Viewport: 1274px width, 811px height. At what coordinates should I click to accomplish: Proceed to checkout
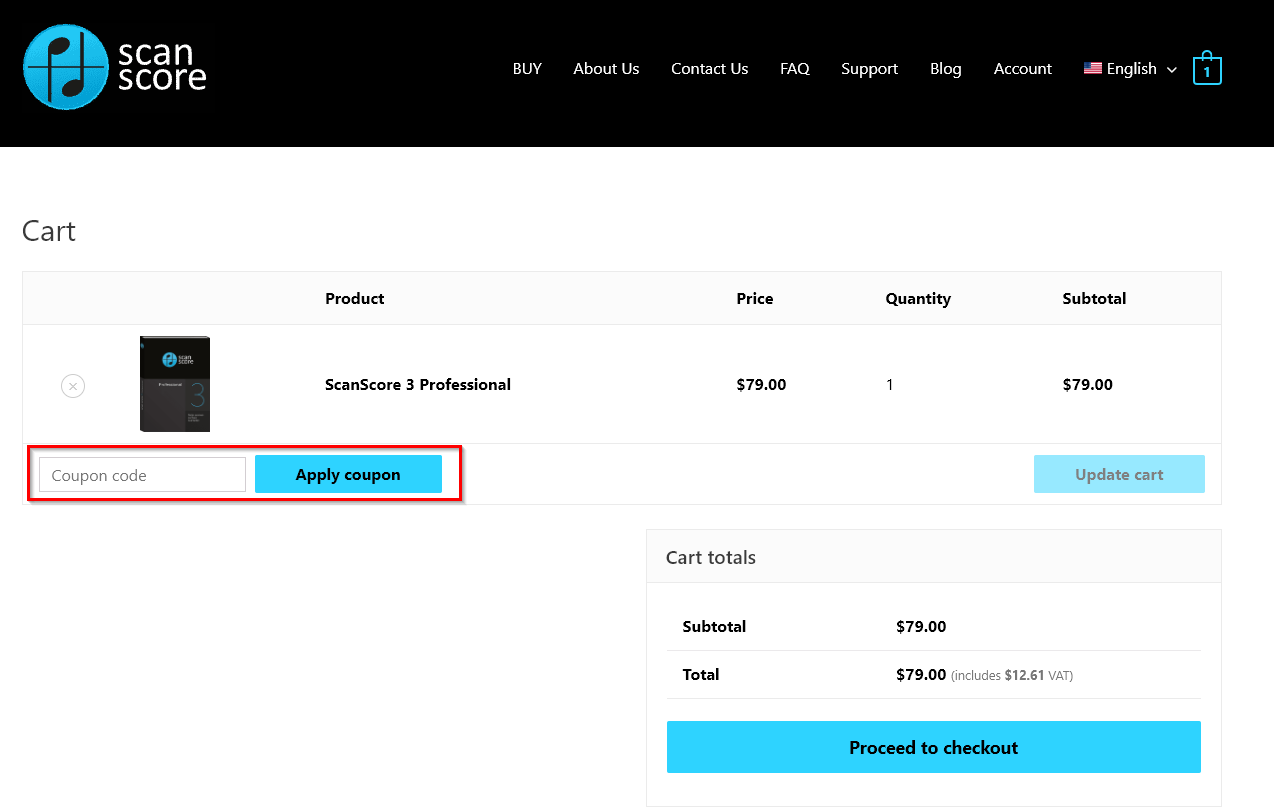click(x=933, y=747)
